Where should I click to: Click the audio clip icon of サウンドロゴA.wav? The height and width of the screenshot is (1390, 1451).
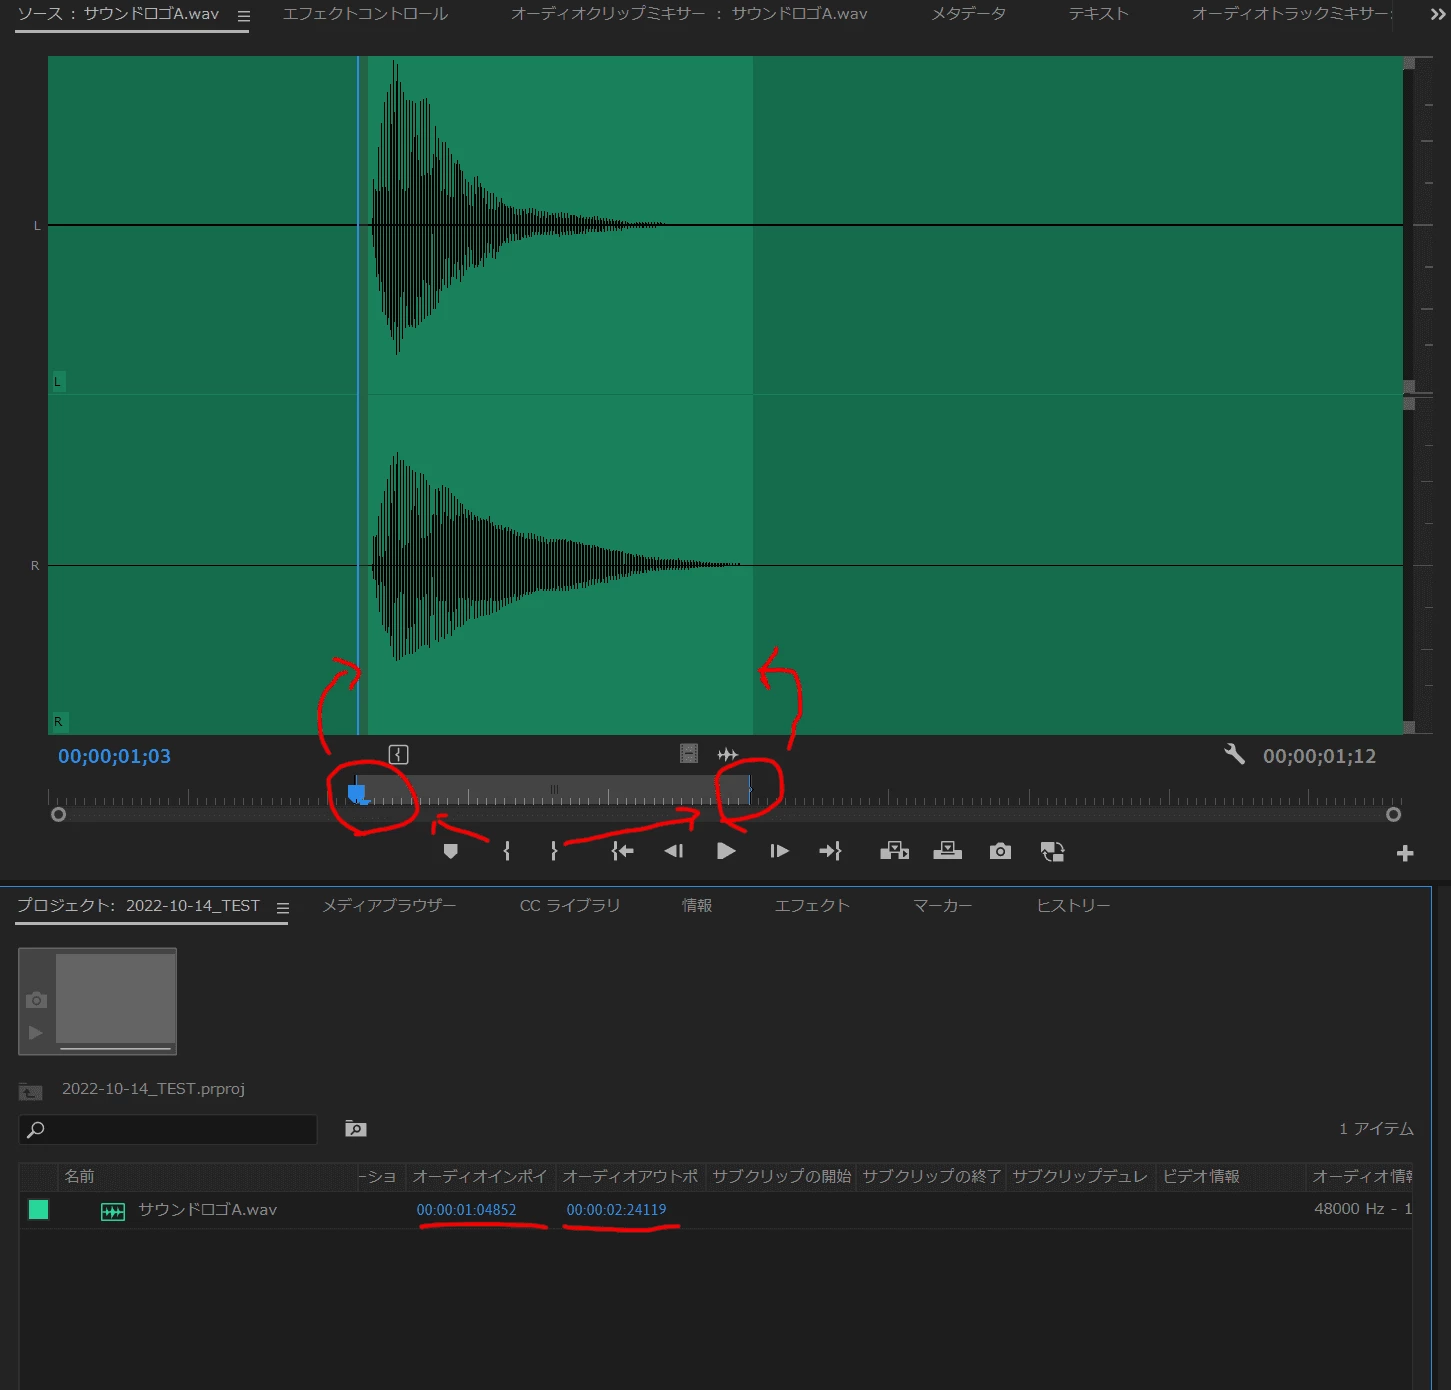coord(113,1212)
